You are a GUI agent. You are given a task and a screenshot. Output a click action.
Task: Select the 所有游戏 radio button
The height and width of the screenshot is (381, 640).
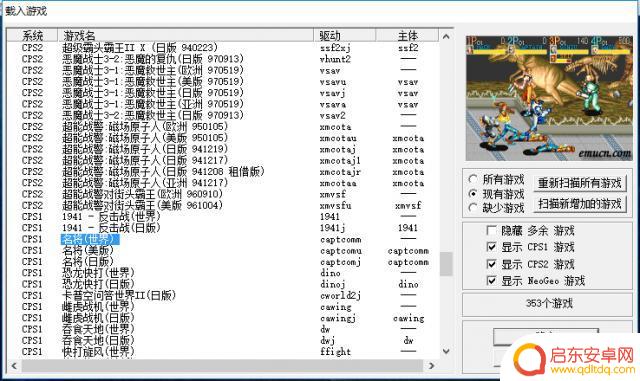(x=473, y=179)
